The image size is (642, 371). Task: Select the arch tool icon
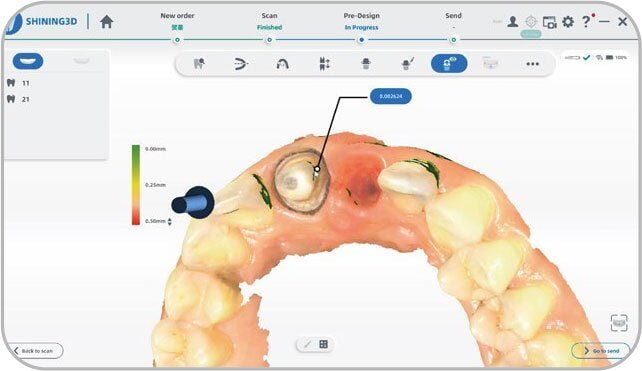(x=283, y=64)
